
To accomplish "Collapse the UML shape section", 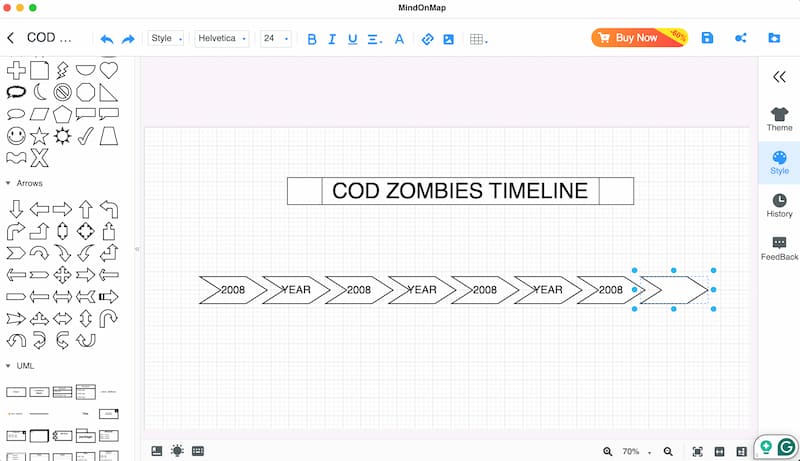I will pos(8,366).
